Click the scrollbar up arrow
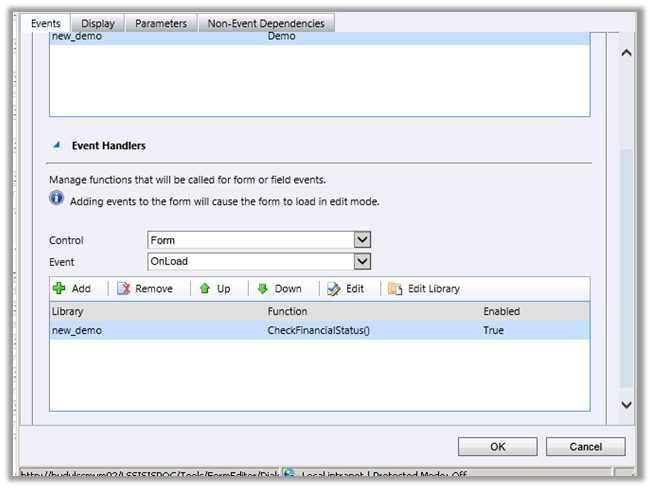Screen dimensions: 650x488 coord(627,51)
